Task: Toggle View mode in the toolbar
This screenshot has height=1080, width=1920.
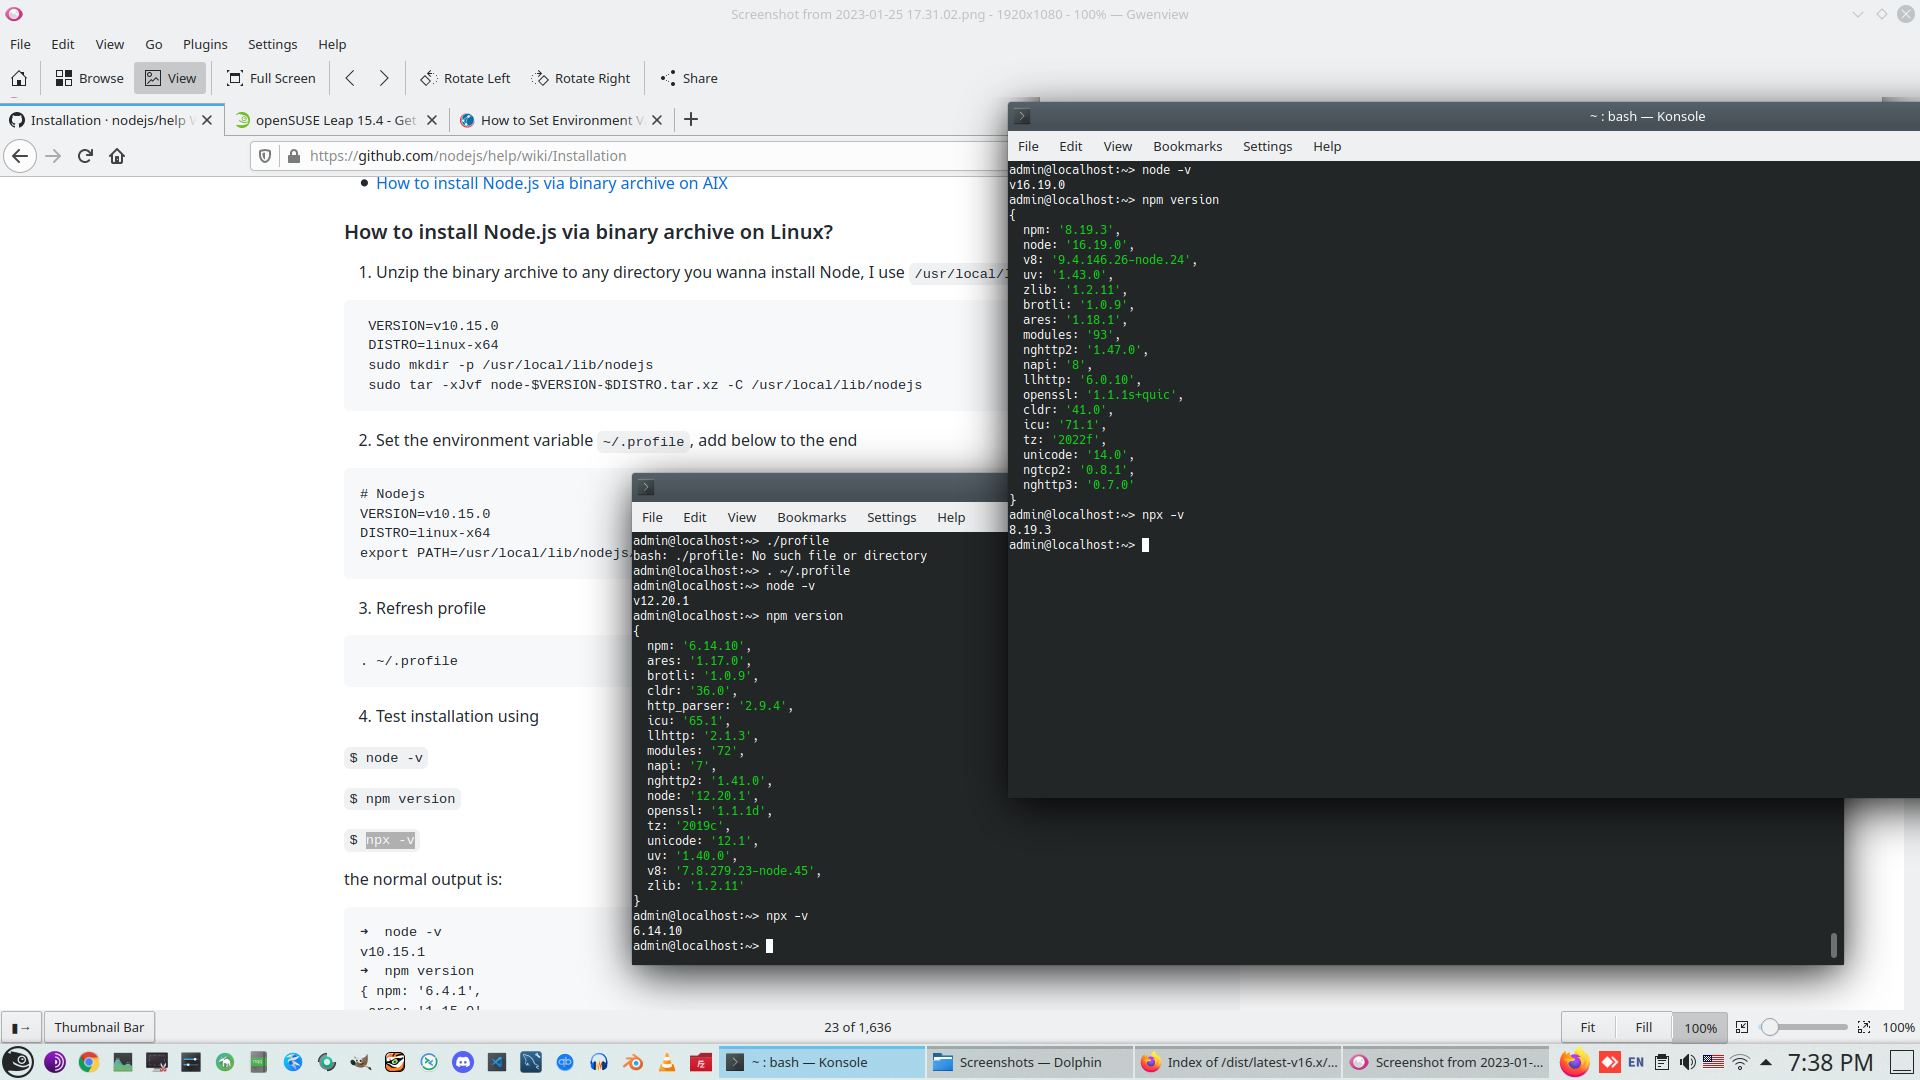Action: point(170,78)
